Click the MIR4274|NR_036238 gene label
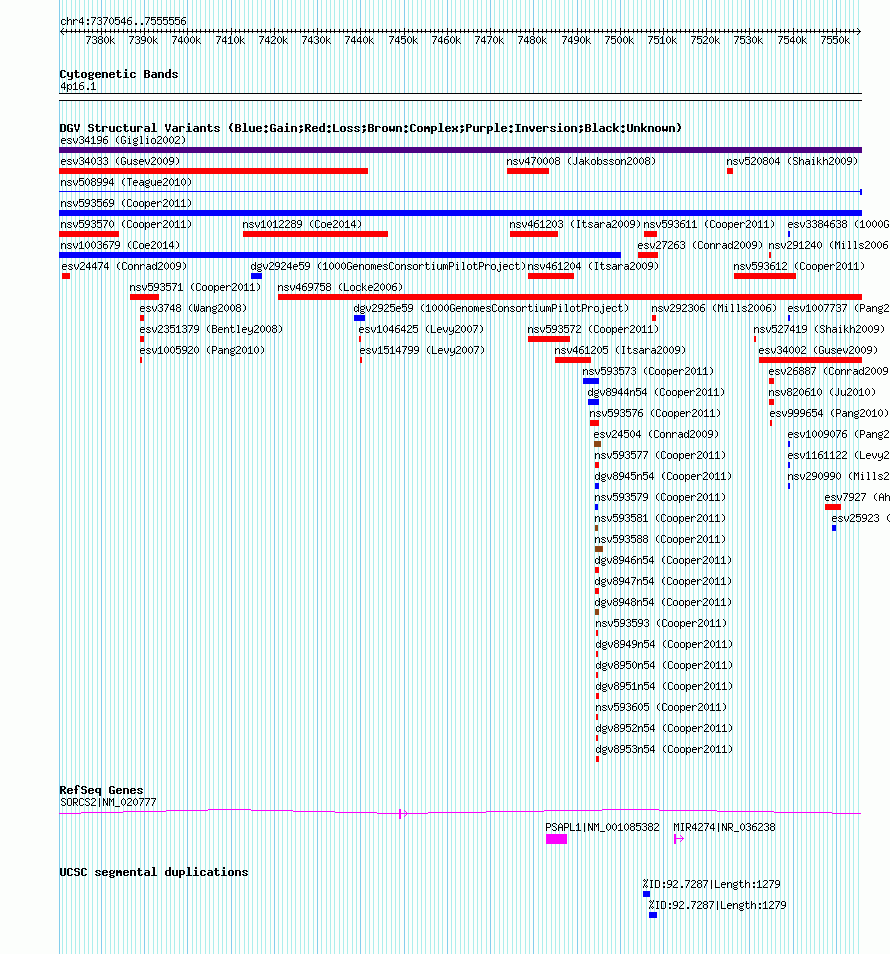 coord(724,827)
